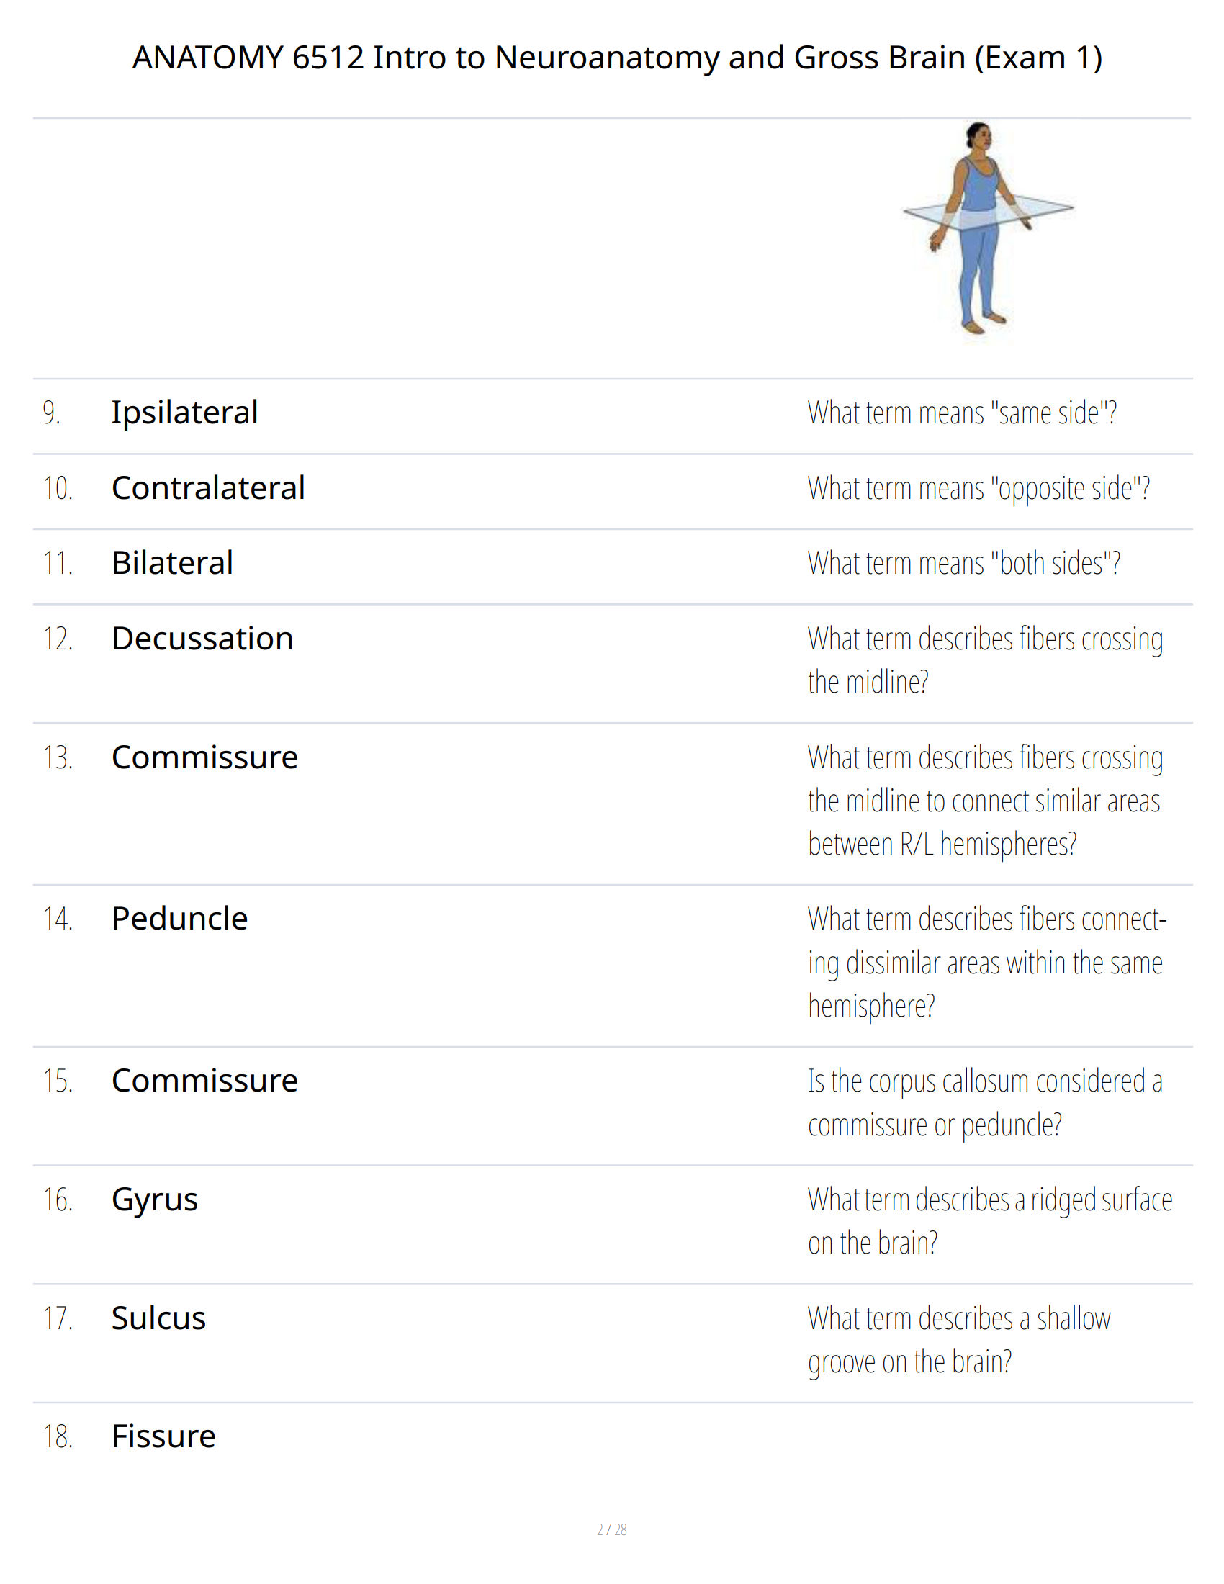
Task: Click the question about "same side"
Action: click(x=962, y=412)
